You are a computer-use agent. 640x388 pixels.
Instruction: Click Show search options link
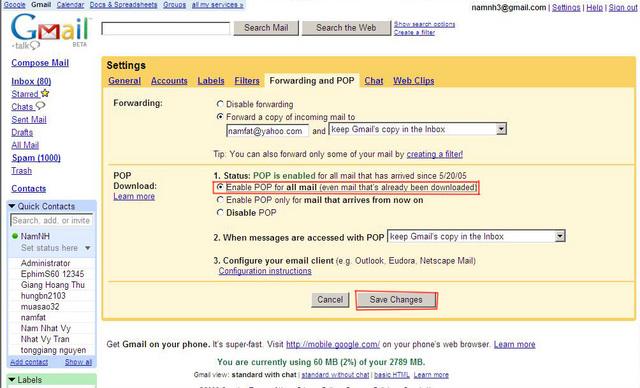coord(424,24)
